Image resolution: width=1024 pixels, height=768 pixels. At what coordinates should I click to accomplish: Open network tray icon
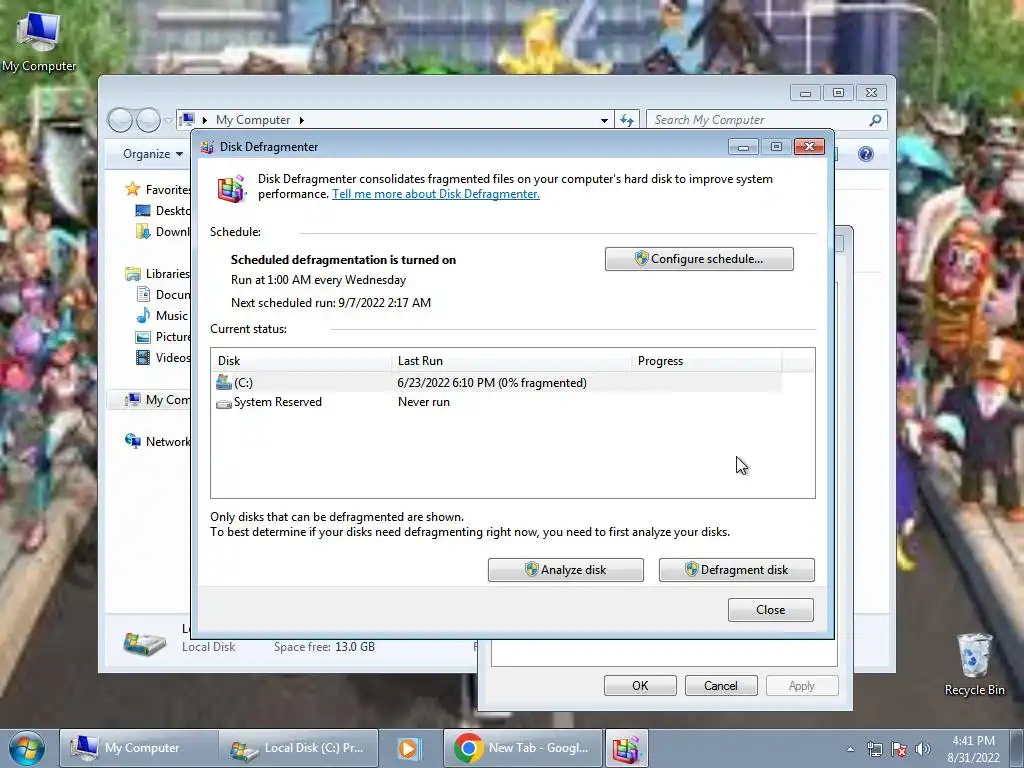874,749
